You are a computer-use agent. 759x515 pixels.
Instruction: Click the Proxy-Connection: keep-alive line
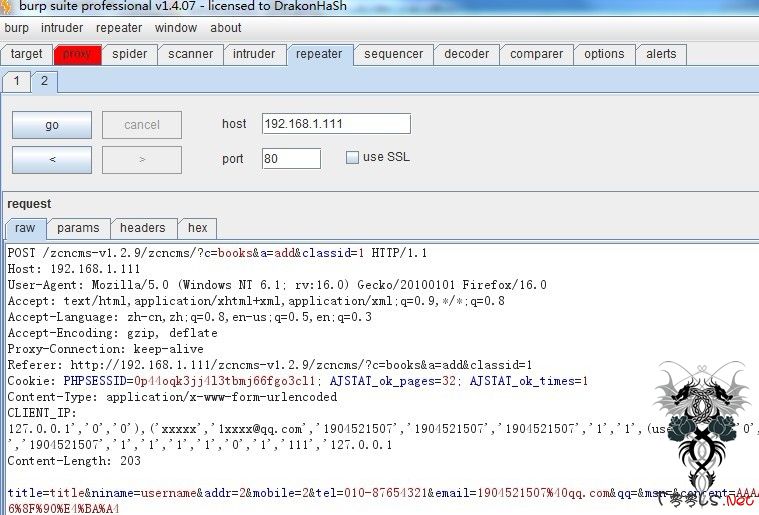pyautogui.click(x=106, y=349)
